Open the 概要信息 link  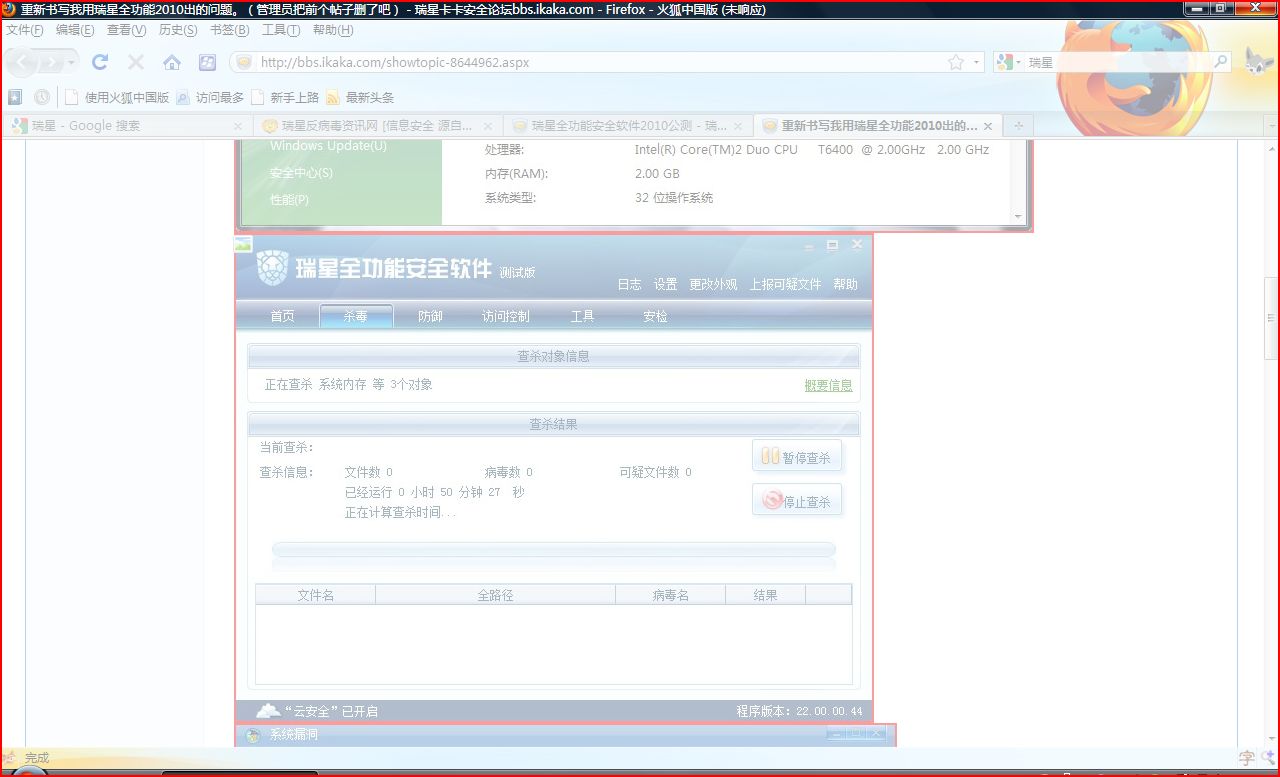828,385
